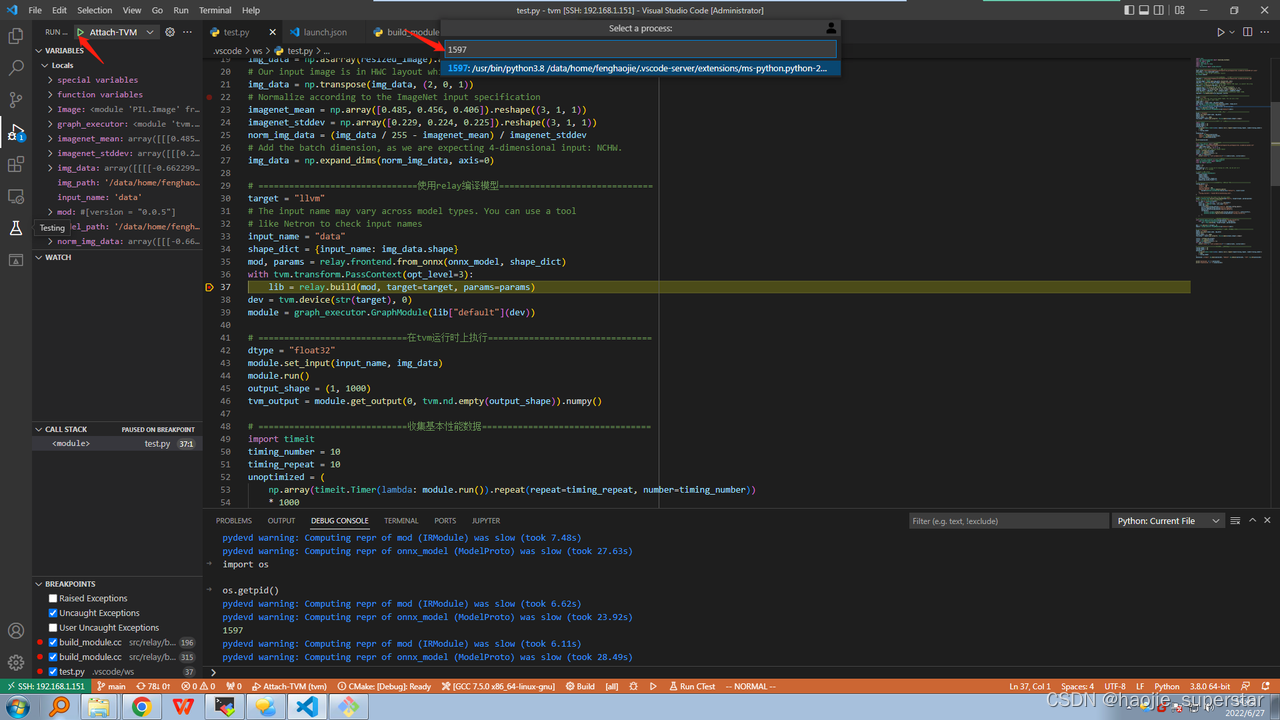Screen dimensions: 1280x720
Task: Disable build_module.cc line 196 breakpoint
Action: pyautogui.click(x=53, y=642)
